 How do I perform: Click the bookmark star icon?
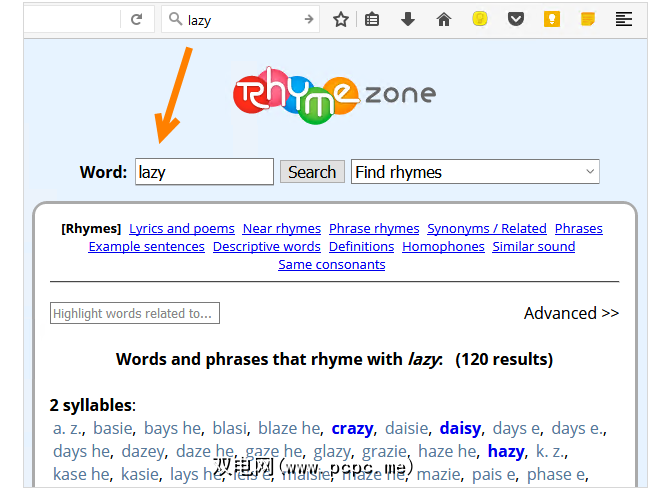click(340, 19)
